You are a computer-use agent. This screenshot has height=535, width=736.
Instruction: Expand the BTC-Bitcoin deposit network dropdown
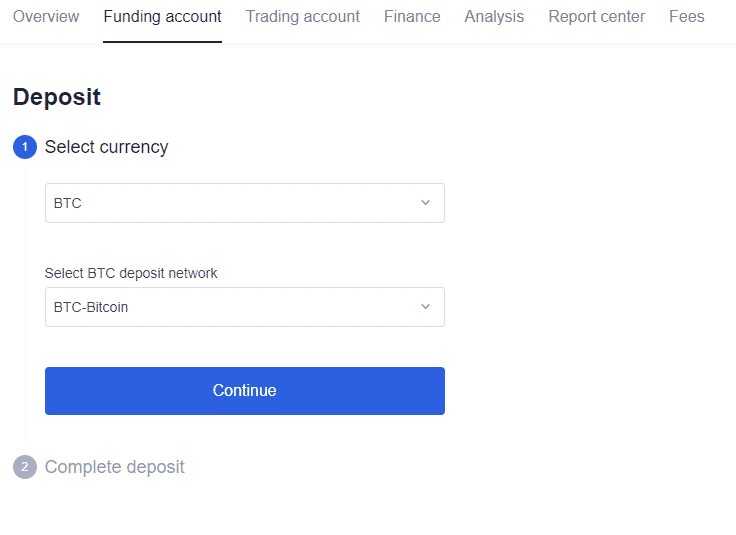(x=244, y=307)
